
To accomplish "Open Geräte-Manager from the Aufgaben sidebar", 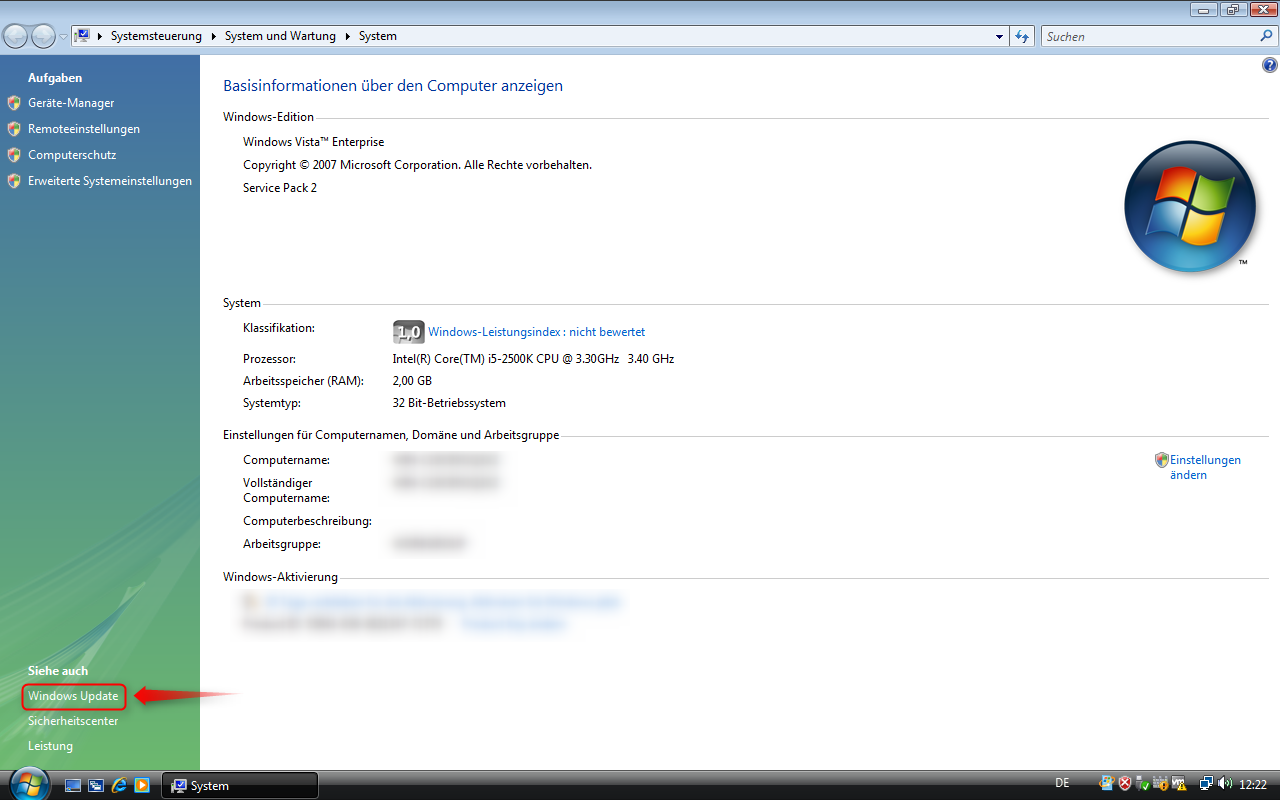I will tap(73, 102).
